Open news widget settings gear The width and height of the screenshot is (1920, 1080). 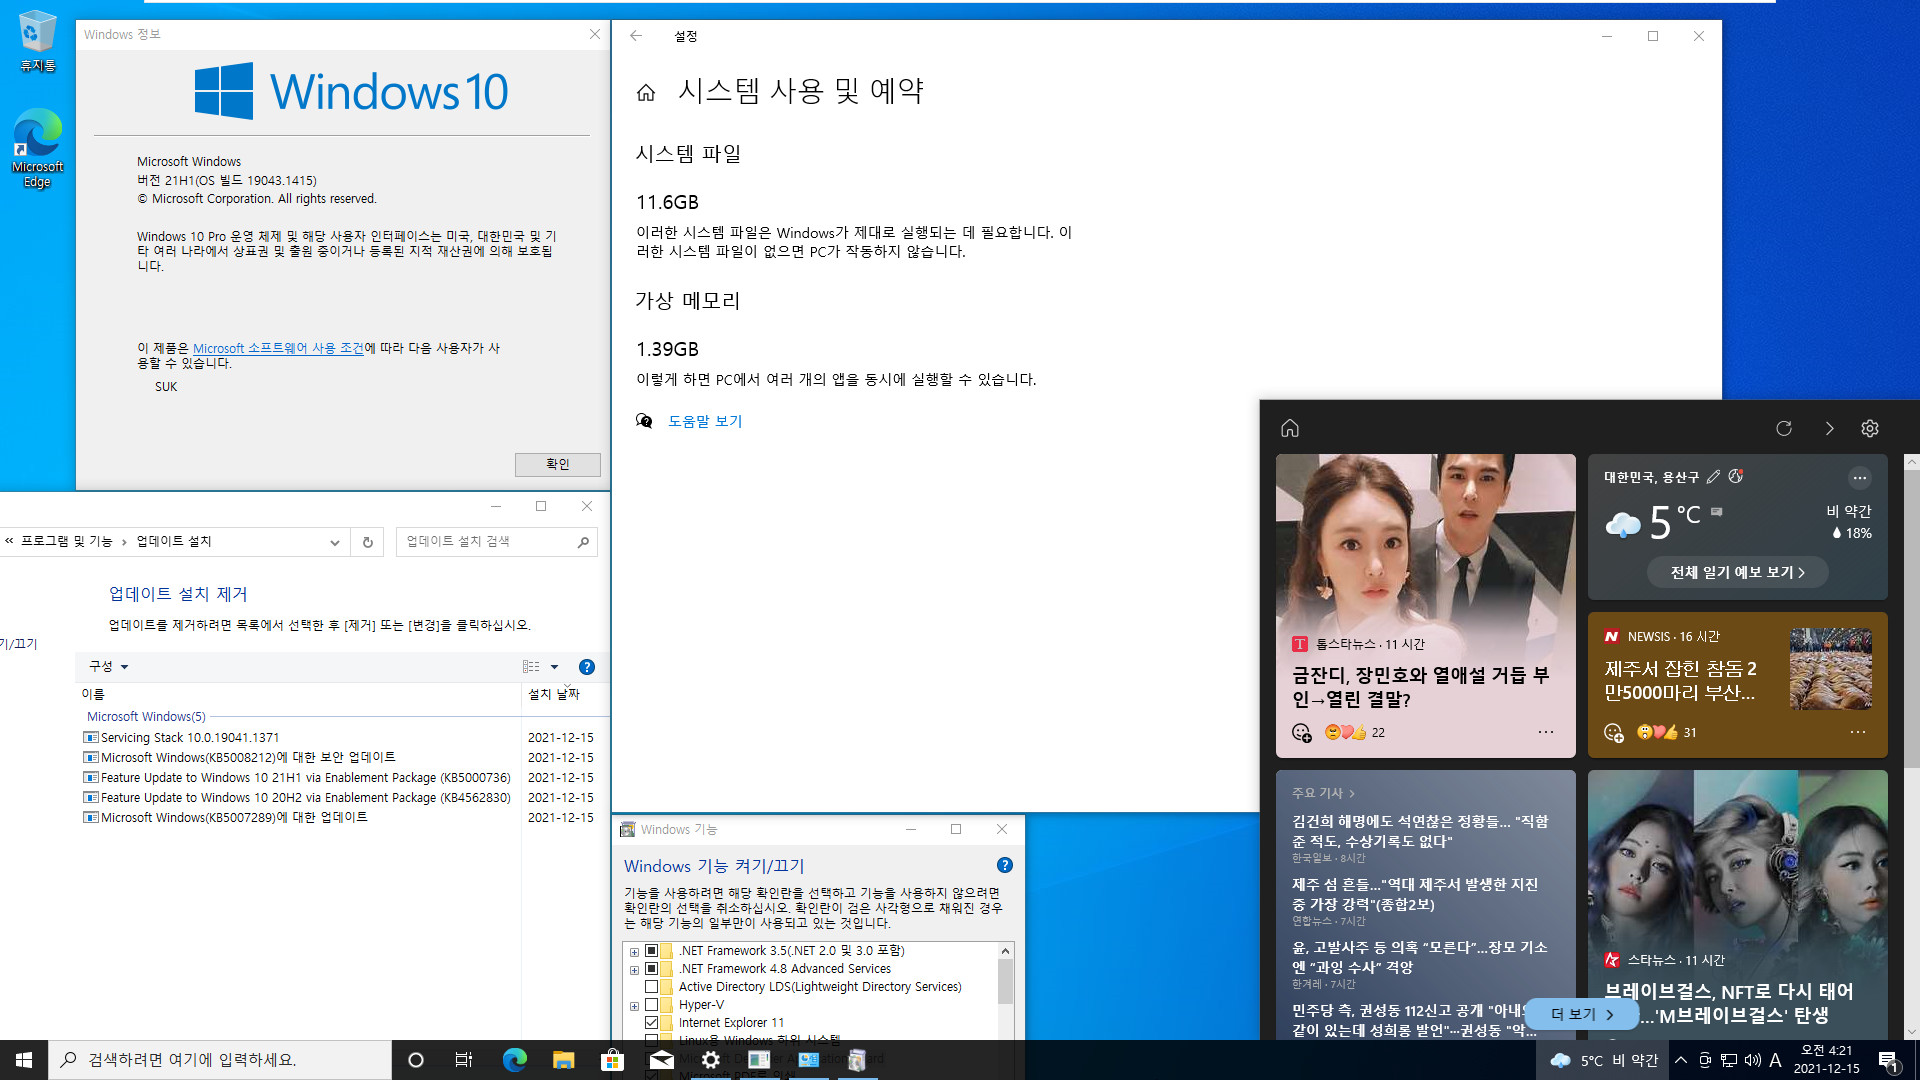(x=1870, y=428)
